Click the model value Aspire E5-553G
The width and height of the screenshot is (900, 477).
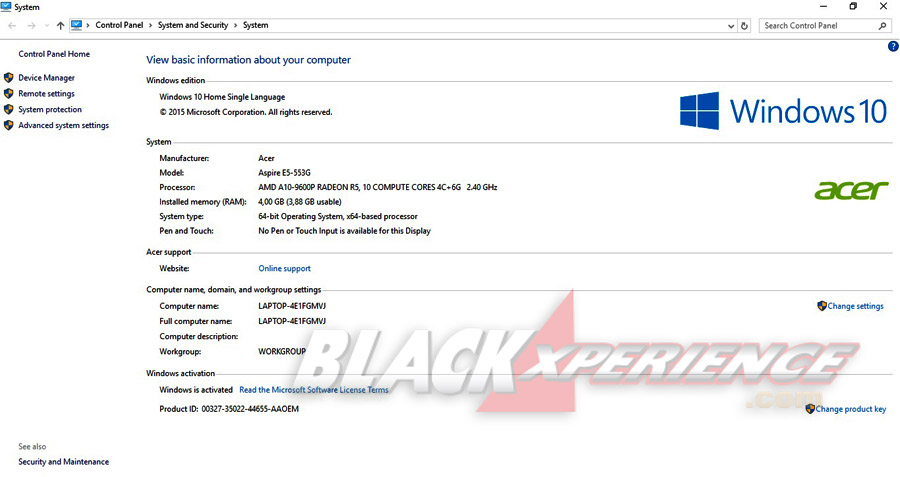[284, 173]
